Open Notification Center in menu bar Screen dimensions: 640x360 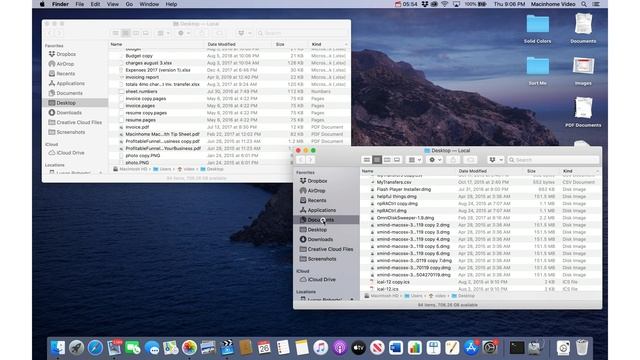point(596,4)
